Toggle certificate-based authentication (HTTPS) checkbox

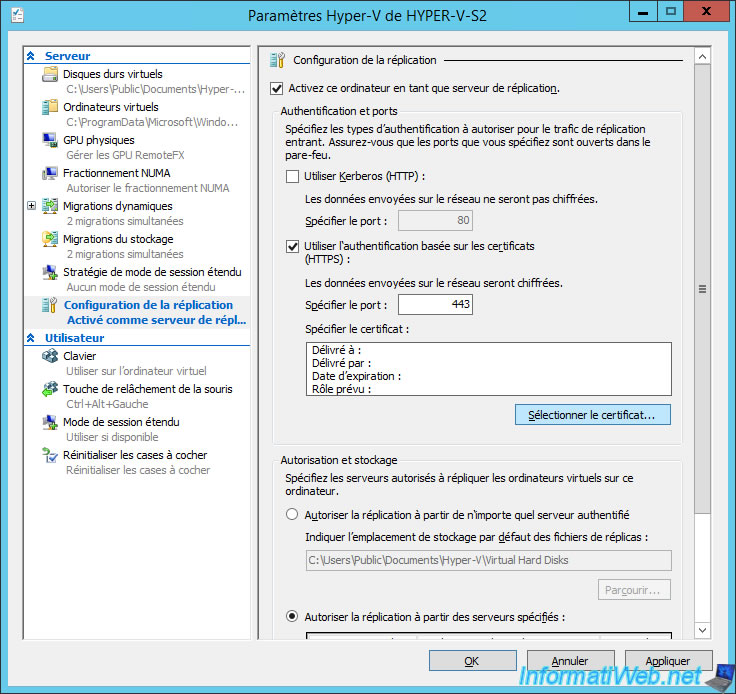coord(292,246)
